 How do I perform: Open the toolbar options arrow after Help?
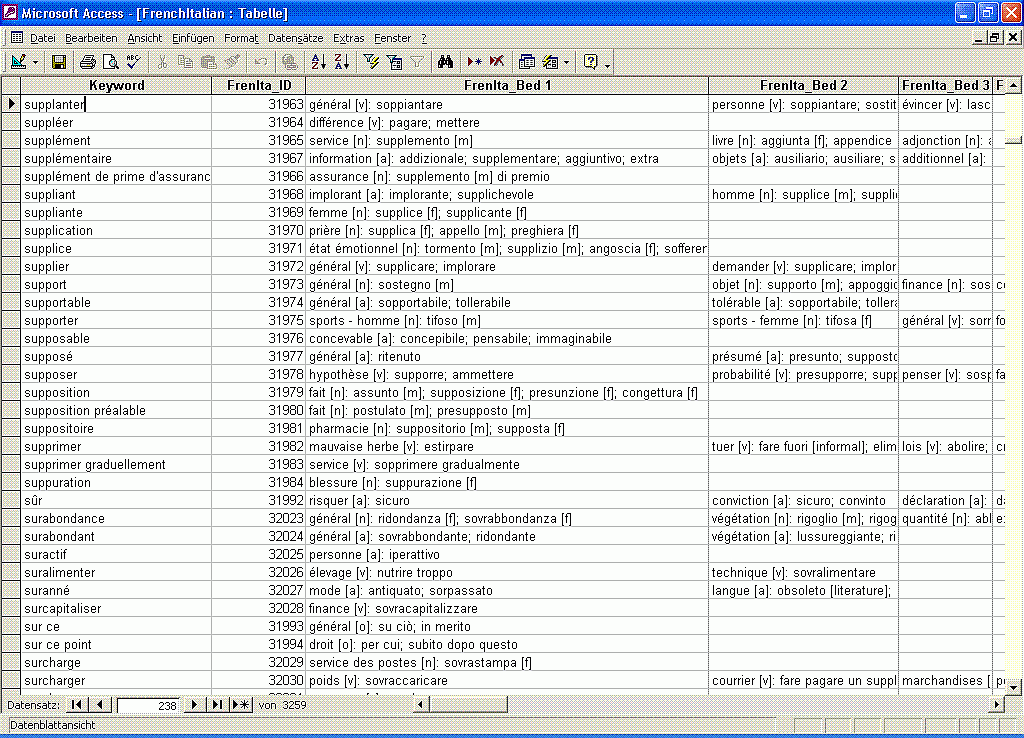pyautogui.click(x=607, y=64)
